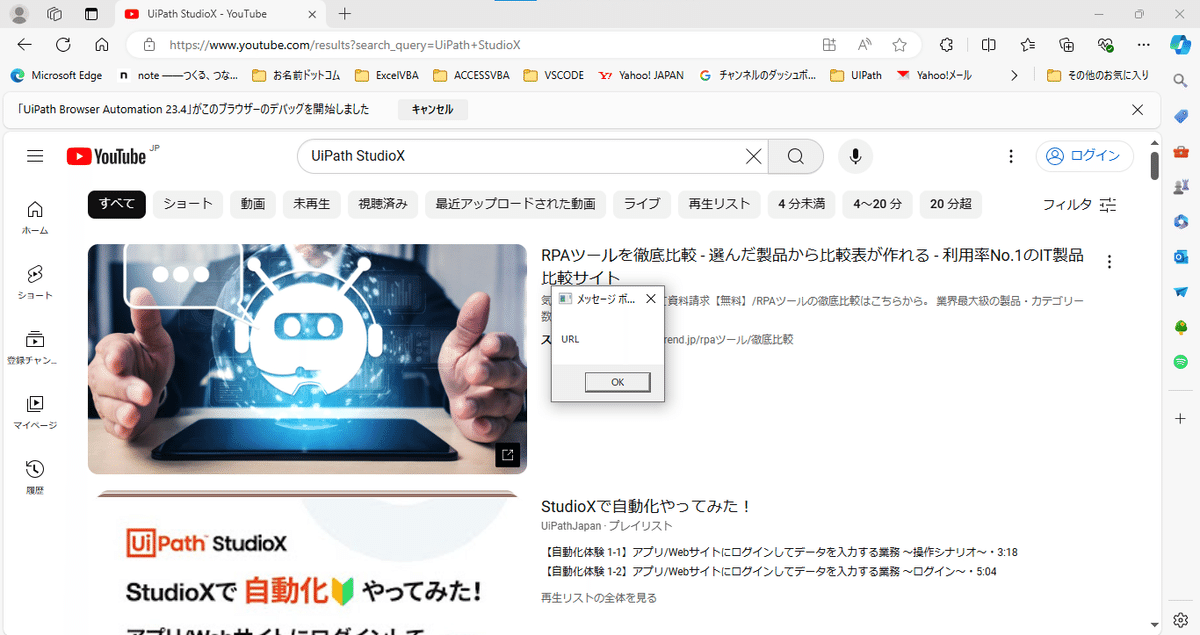Select the ショート filter chip

(188, 204)
